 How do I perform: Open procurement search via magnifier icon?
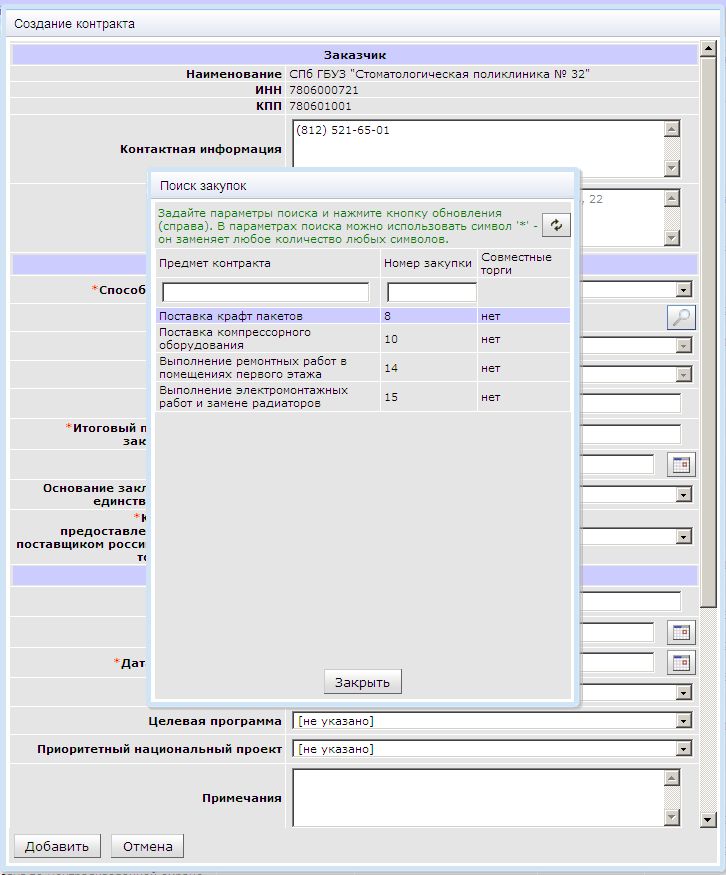(681, 318)
